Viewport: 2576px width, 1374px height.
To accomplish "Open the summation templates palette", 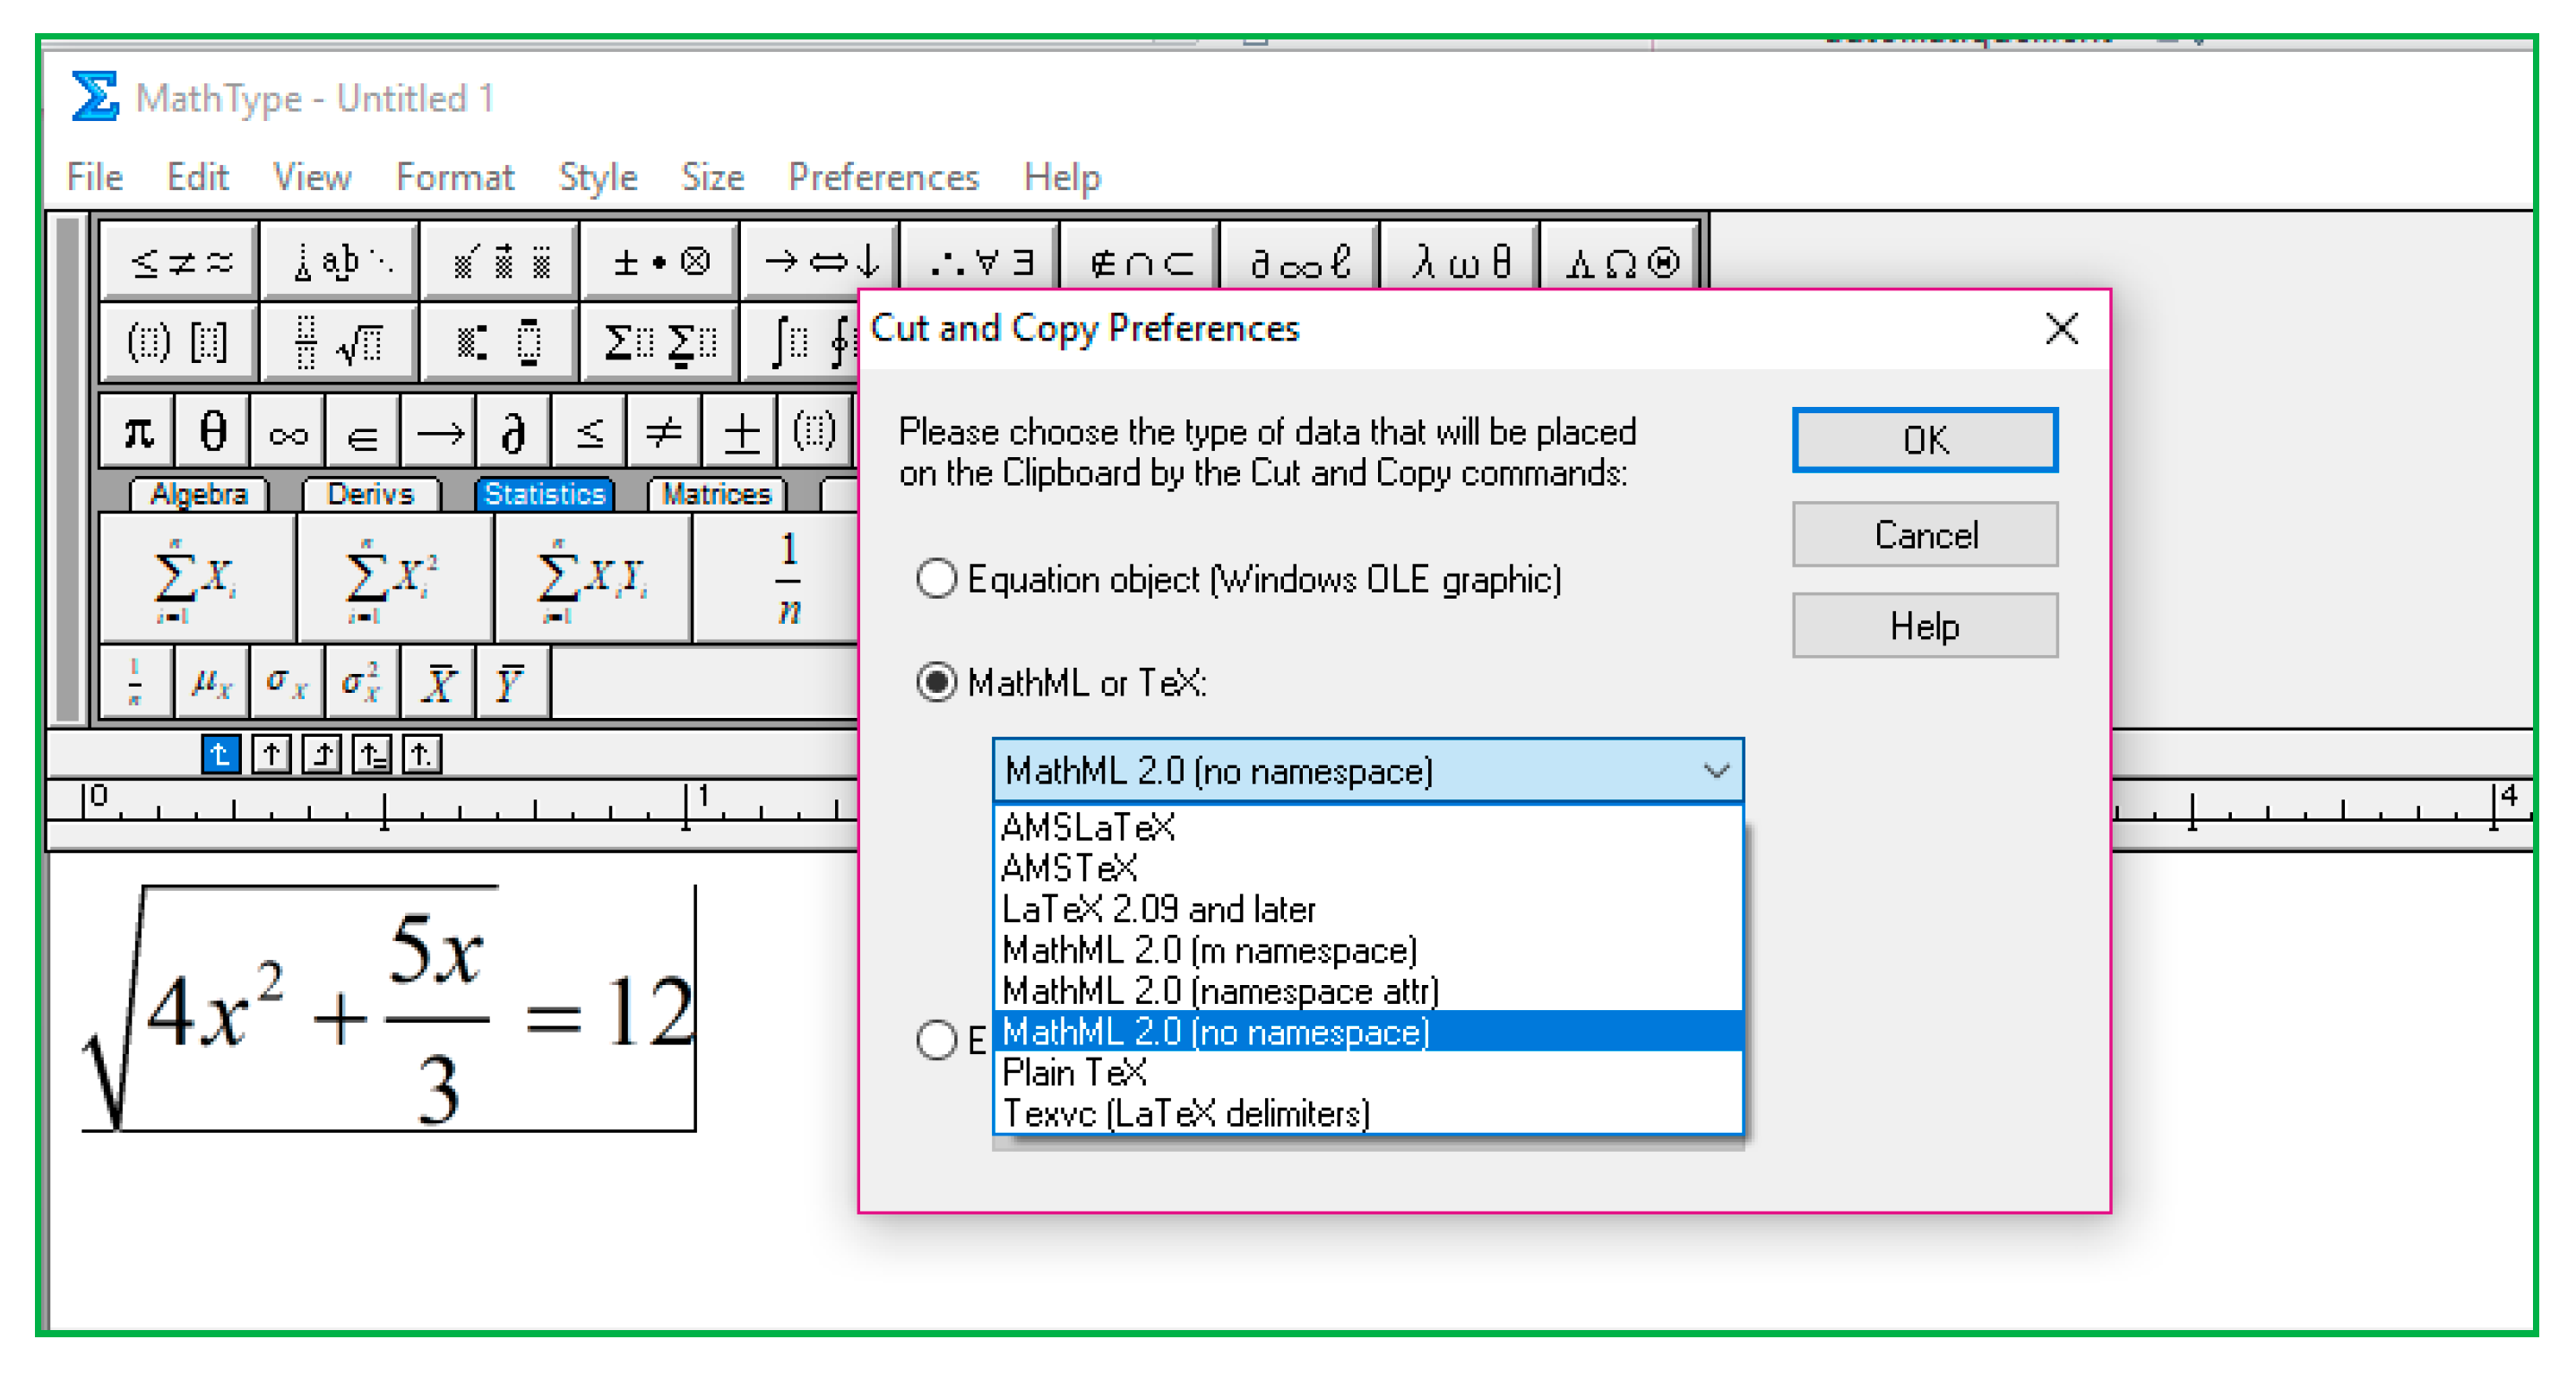I will click(x=660, y=342).
